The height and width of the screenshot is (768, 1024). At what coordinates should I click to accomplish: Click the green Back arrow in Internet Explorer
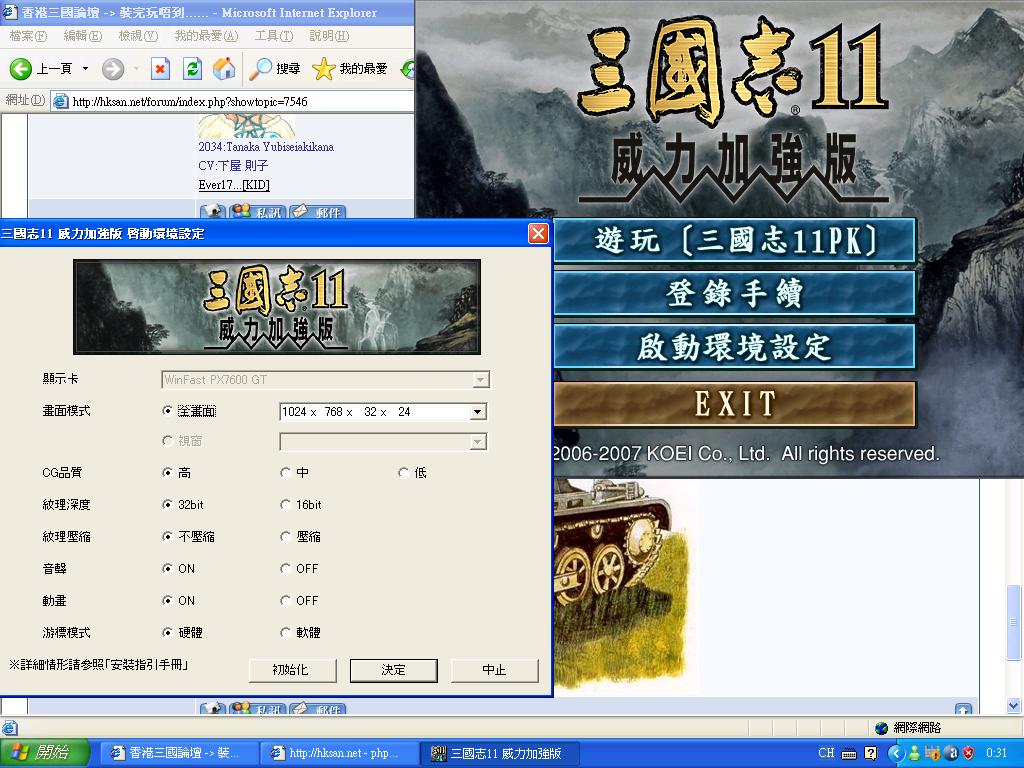tap(20, 69)
